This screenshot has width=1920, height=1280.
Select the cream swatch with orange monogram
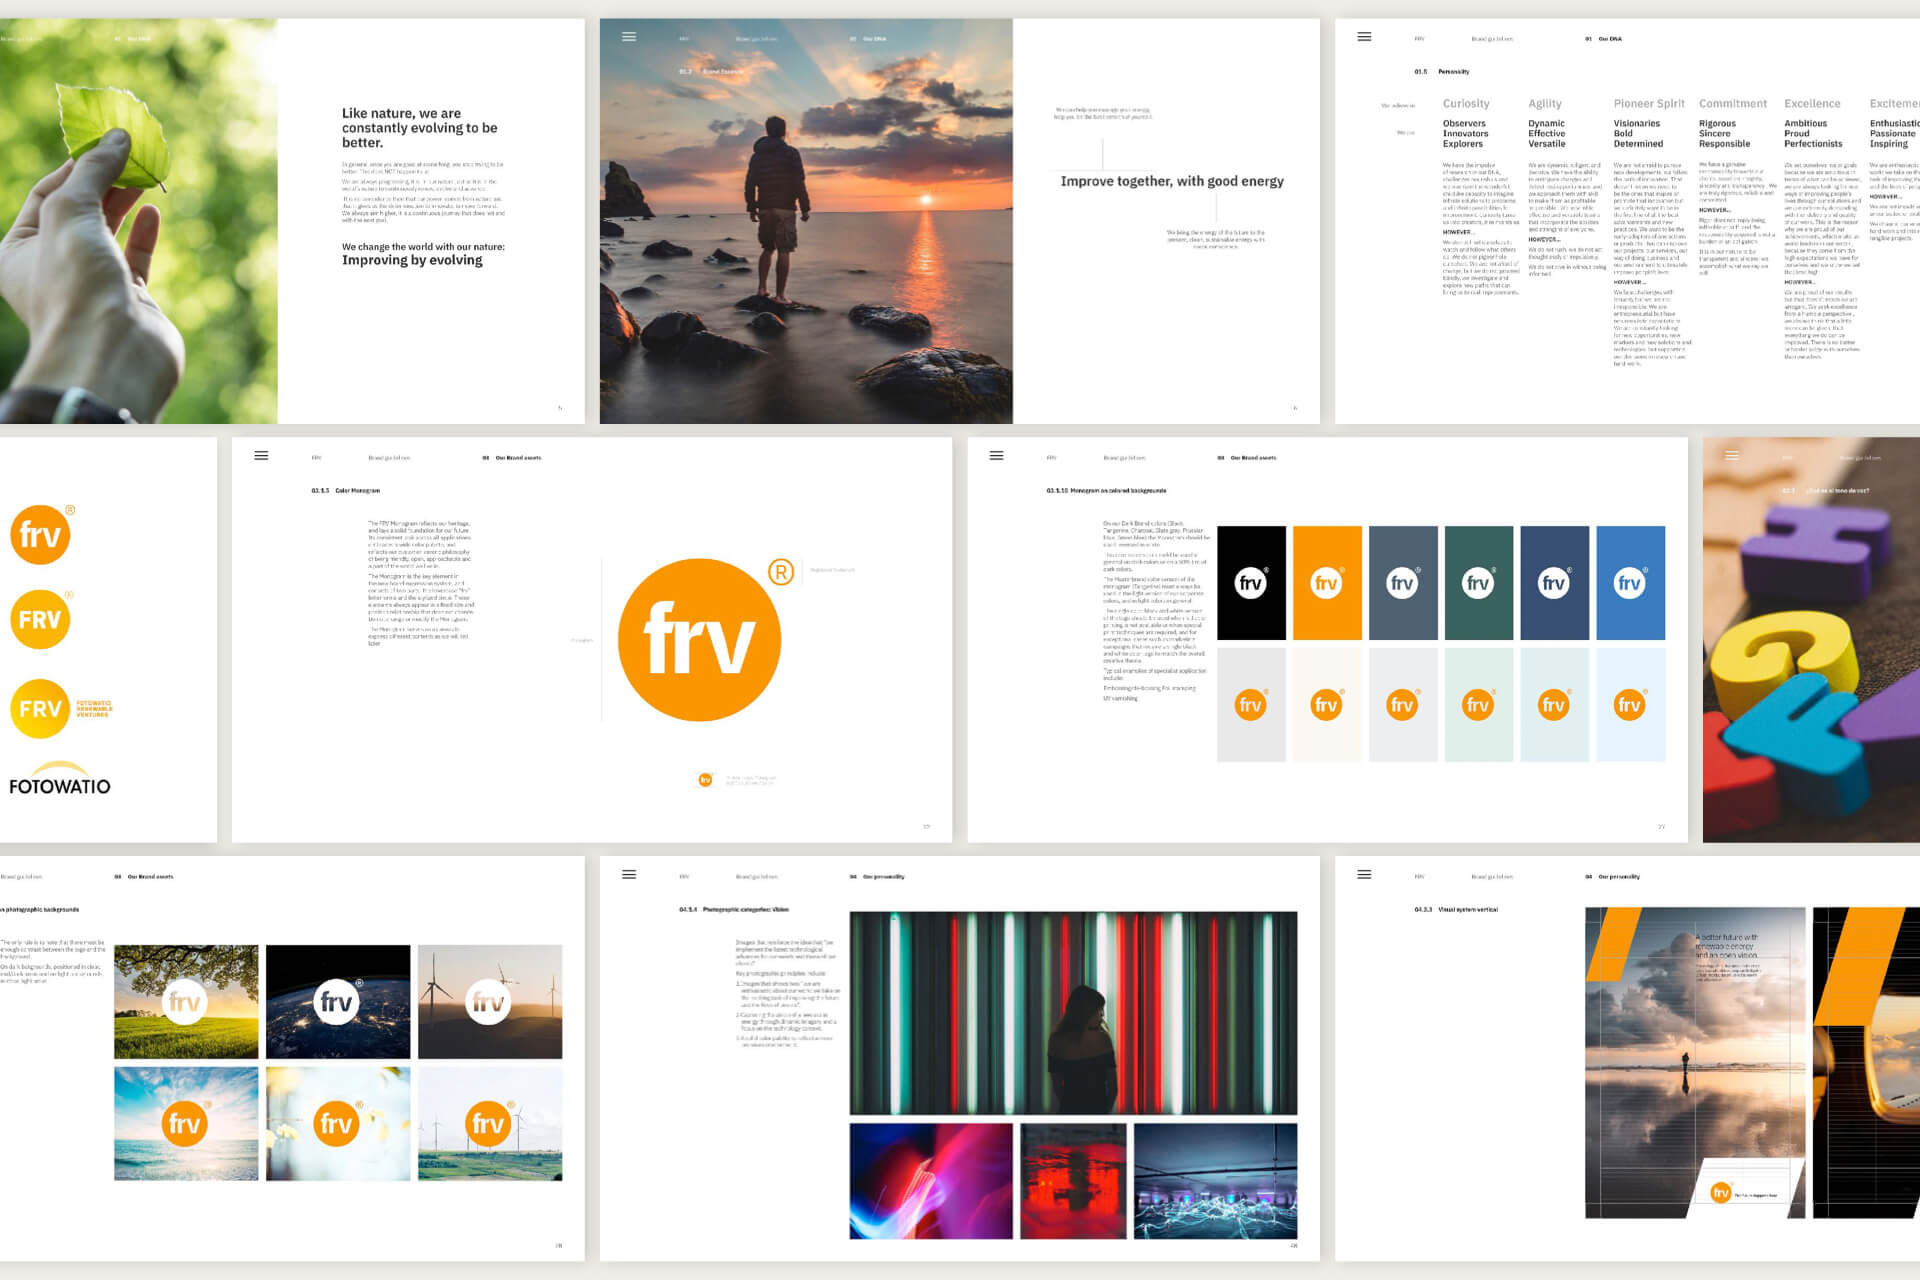1327,705
